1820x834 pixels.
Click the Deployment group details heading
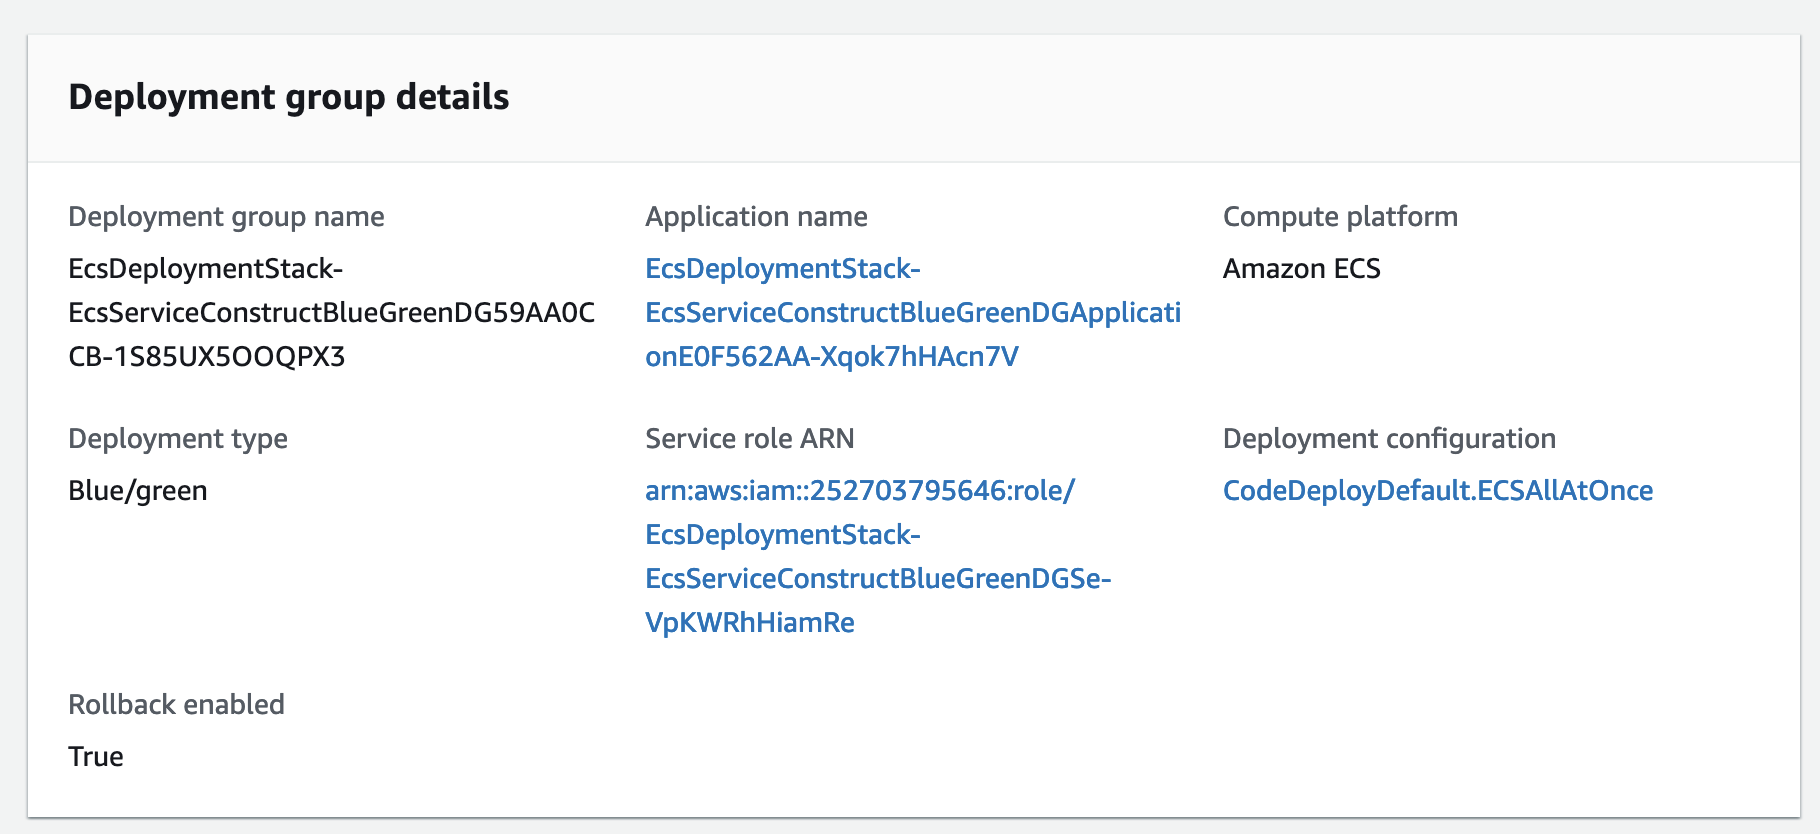tap(288, 97)
